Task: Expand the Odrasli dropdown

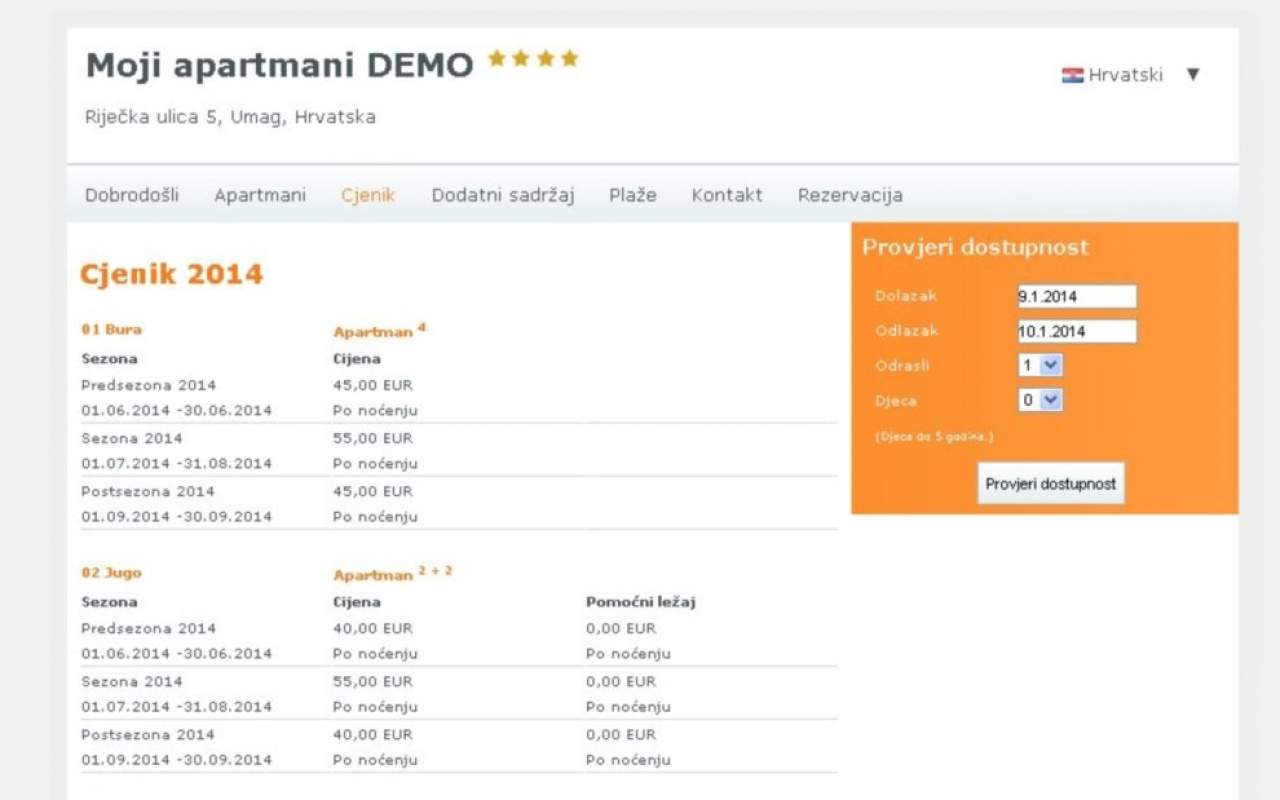Action: (1040, 365)
